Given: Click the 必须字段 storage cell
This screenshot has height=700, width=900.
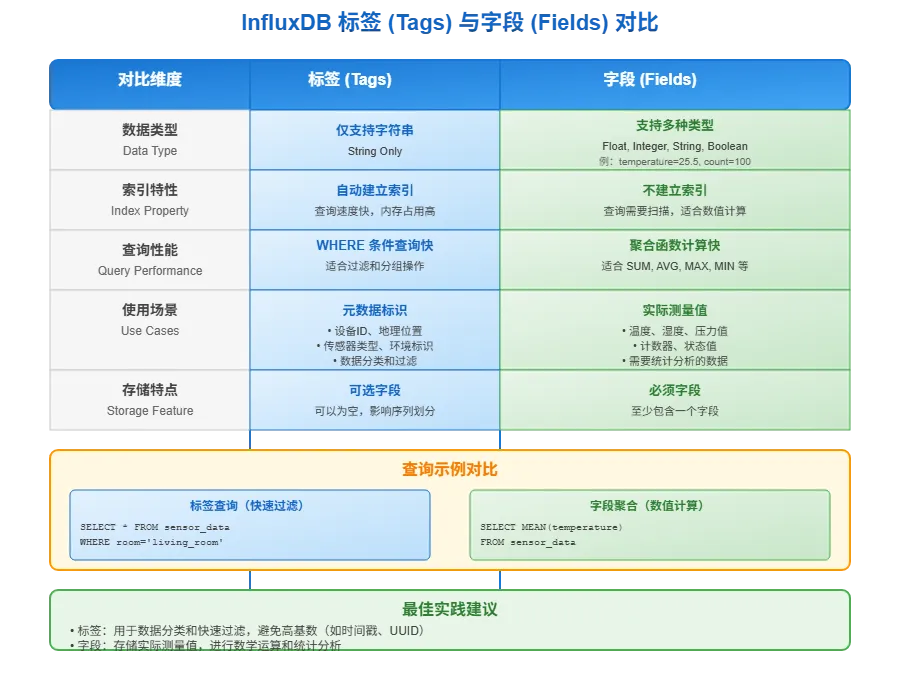Looking at the screenshot, I should point(675,400).
